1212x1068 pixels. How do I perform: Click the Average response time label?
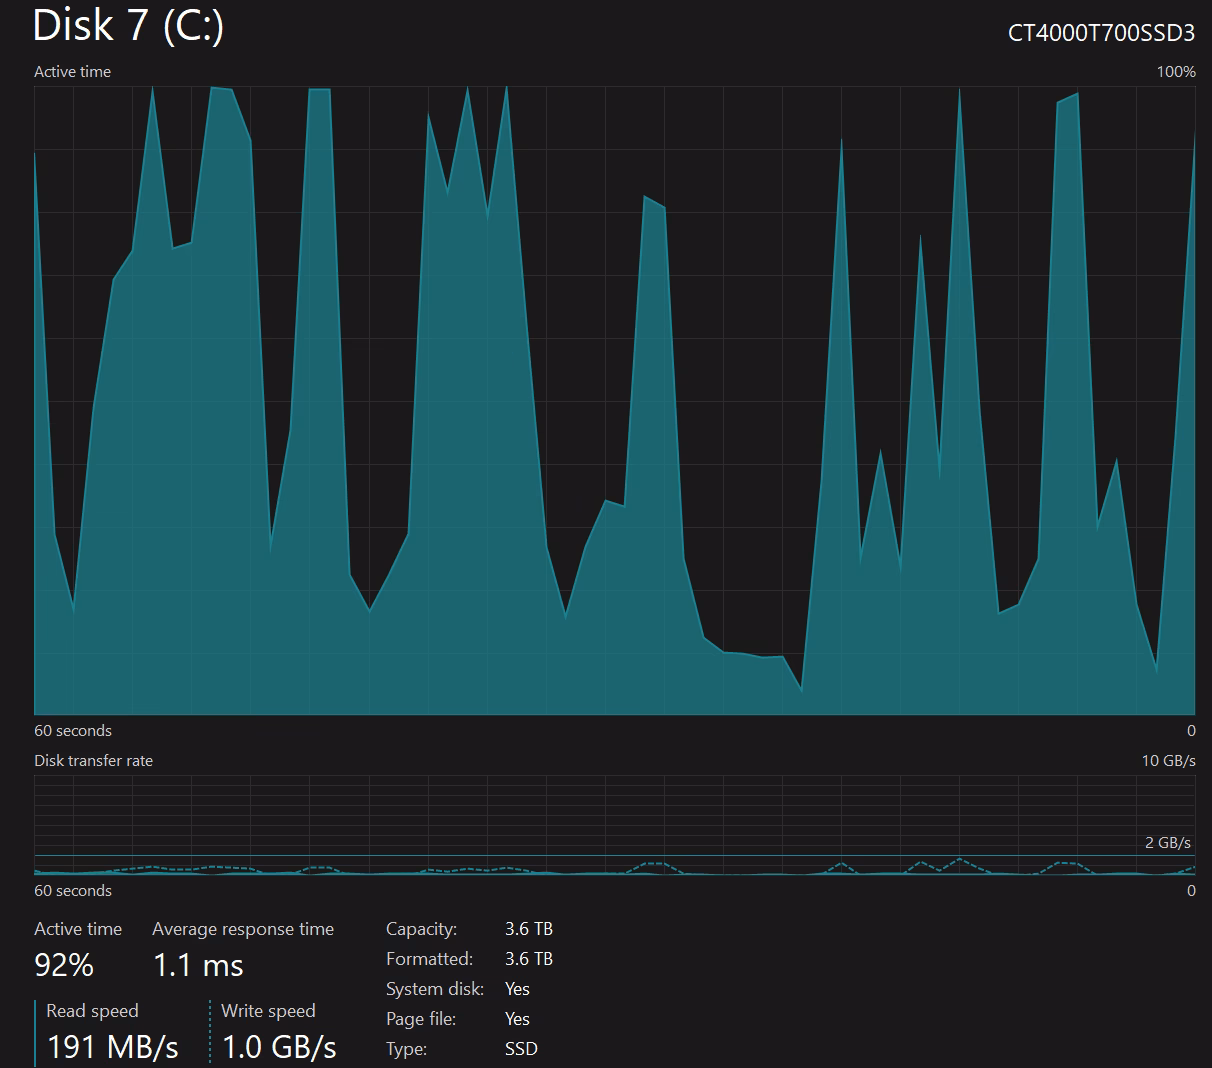[x=243, y=929]
